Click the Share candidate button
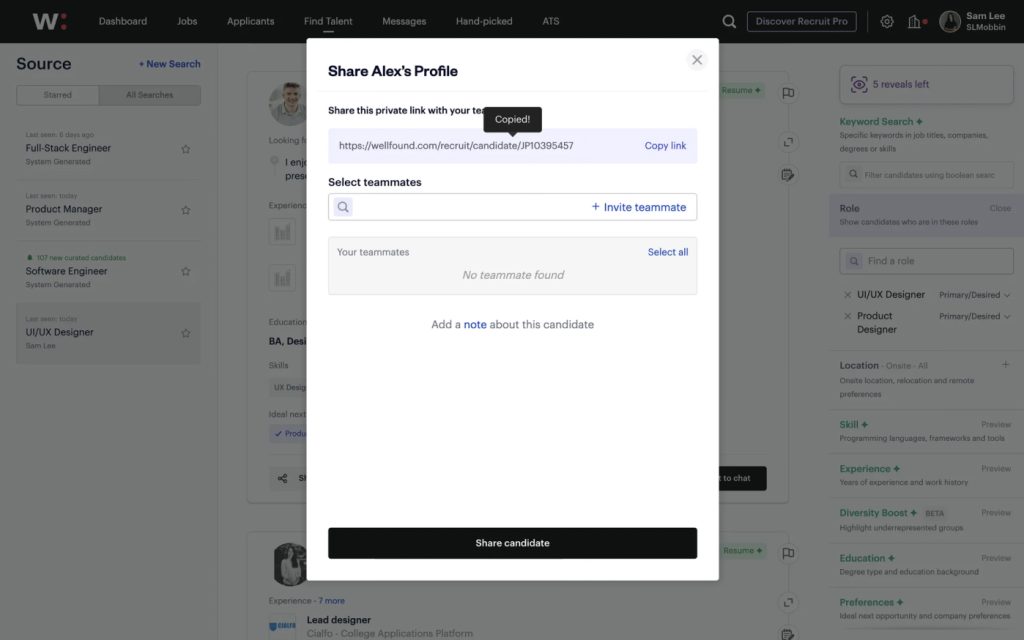The image size is (1024, 640). coord(512,543)
